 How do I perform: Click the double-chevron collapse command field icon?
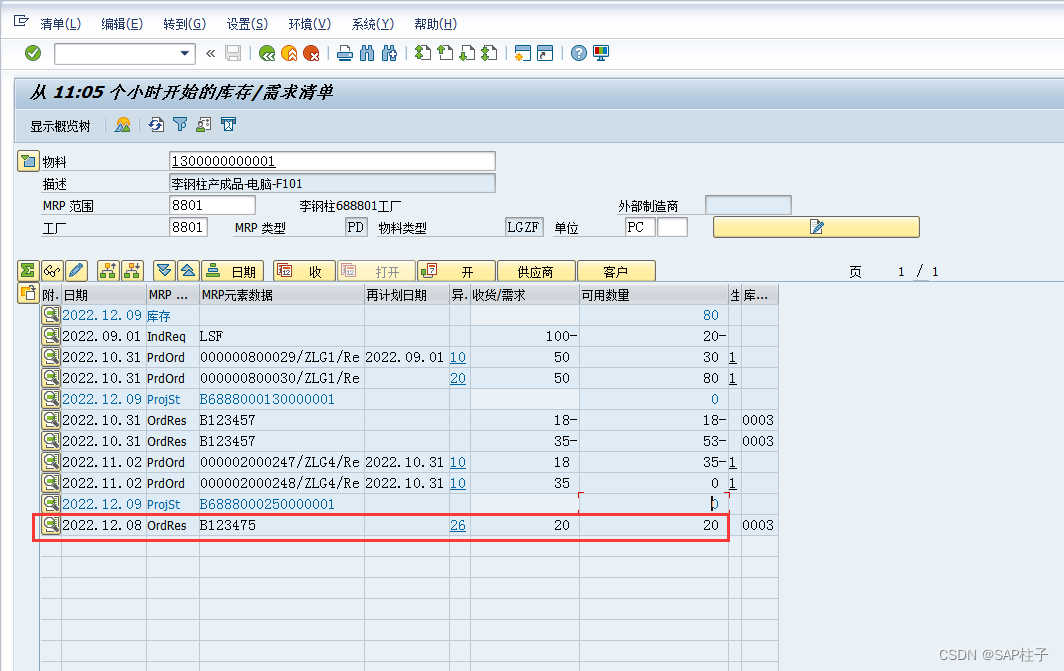coord(210,53)
